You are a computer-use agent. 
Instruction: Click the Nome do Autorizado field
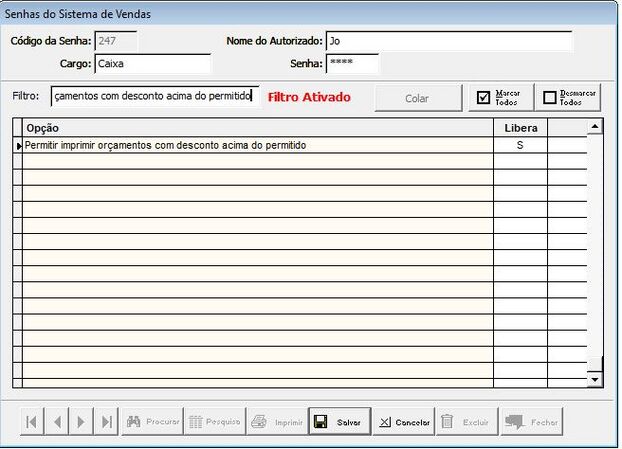coord(449,41)
